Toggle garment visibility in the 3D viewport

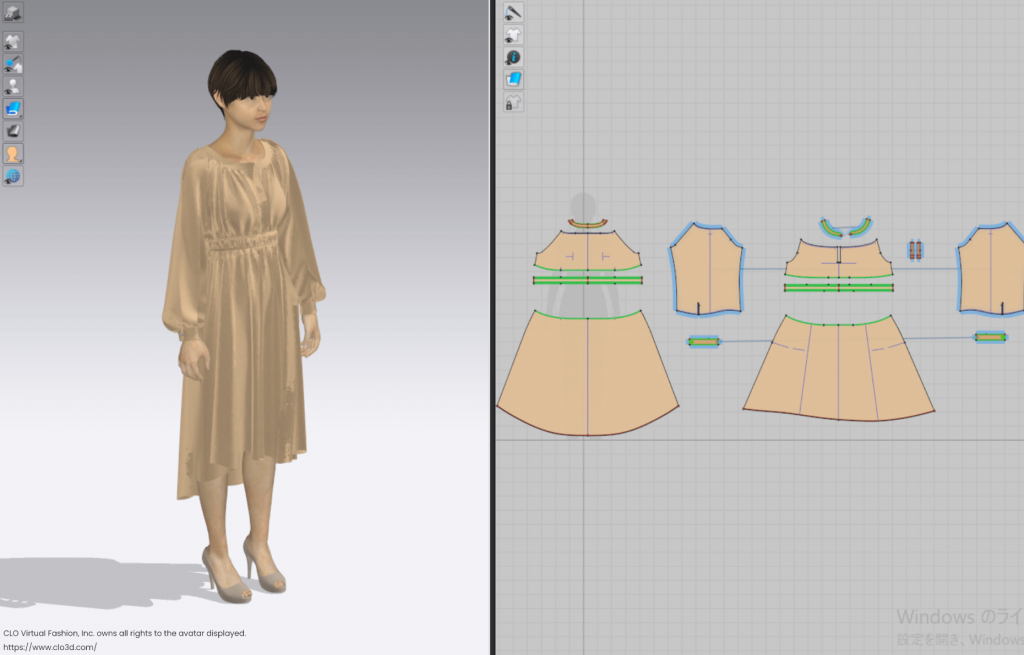coord(13,40)
